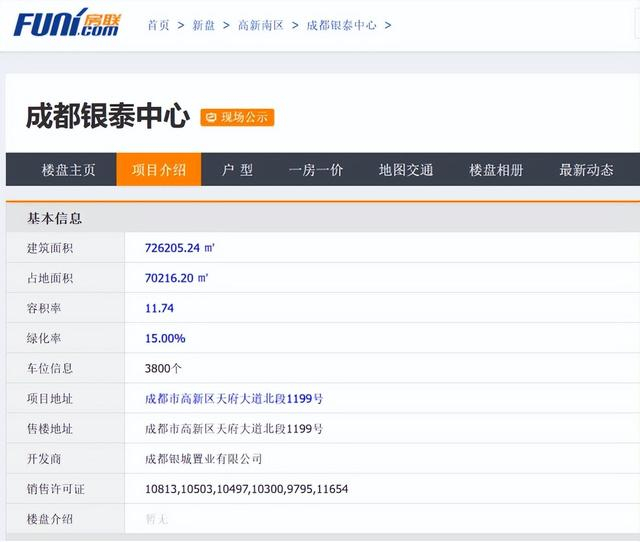This screenshot has width=640, height=542.
Task: Click the developer name 成都银城置业有限公司
Action: [203, 459]
